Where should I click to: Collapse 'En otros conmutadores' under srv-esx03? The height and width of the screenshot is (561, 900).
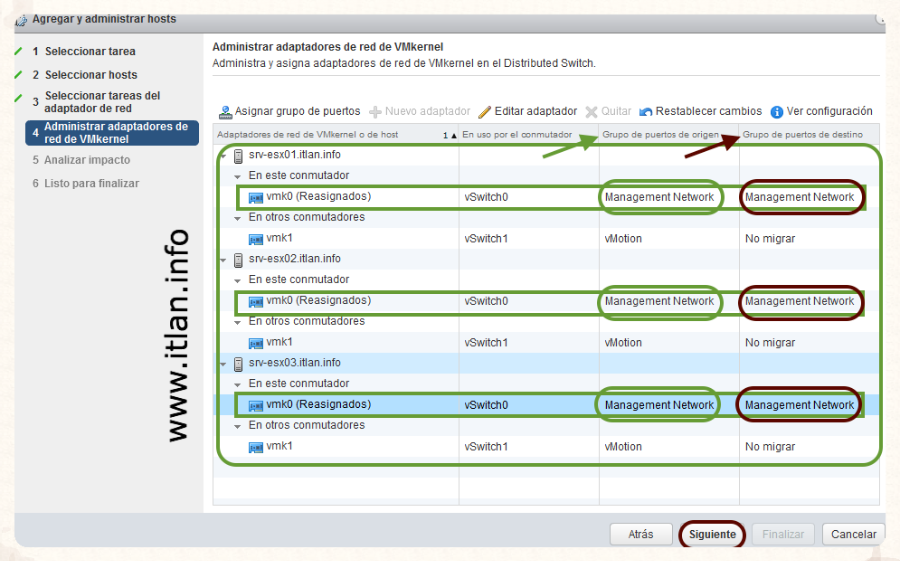pos(238,426)
